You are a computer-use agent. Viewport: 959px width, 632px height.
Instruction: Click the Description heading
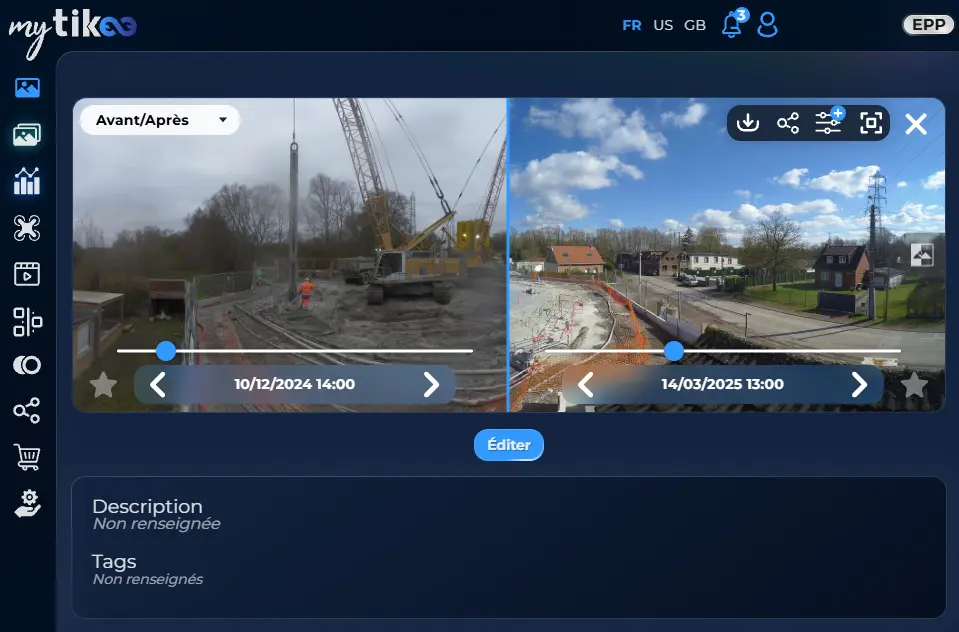tap(147, 507)
